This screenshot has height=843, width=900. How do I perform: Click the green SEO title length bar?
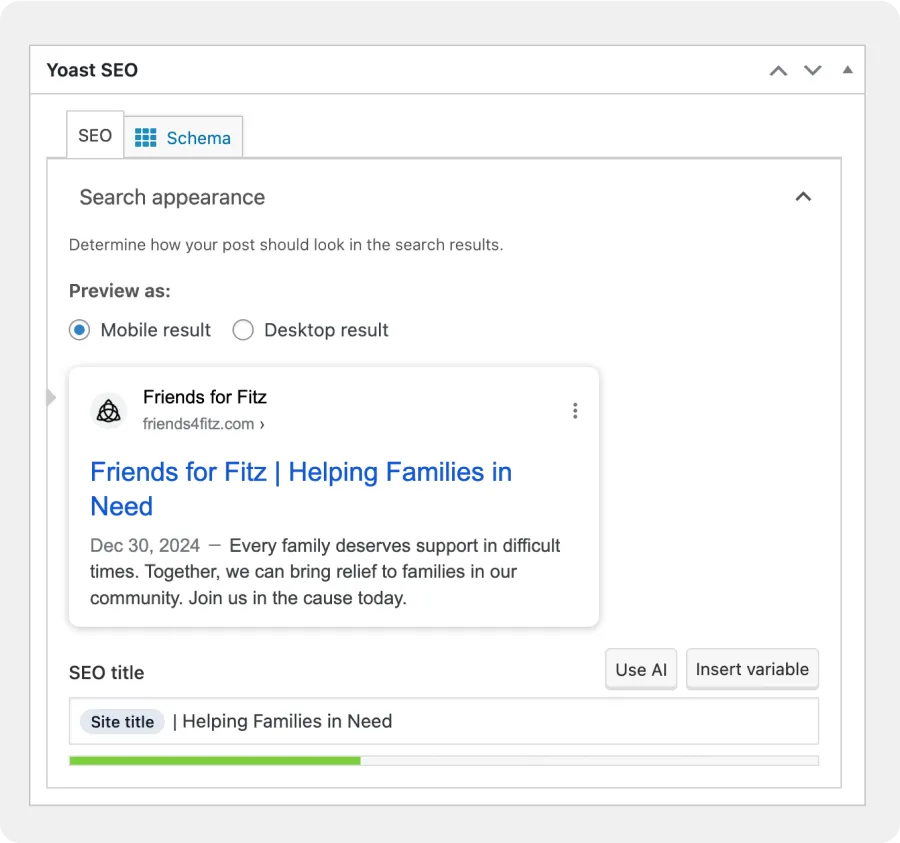[x=215, y=761]
